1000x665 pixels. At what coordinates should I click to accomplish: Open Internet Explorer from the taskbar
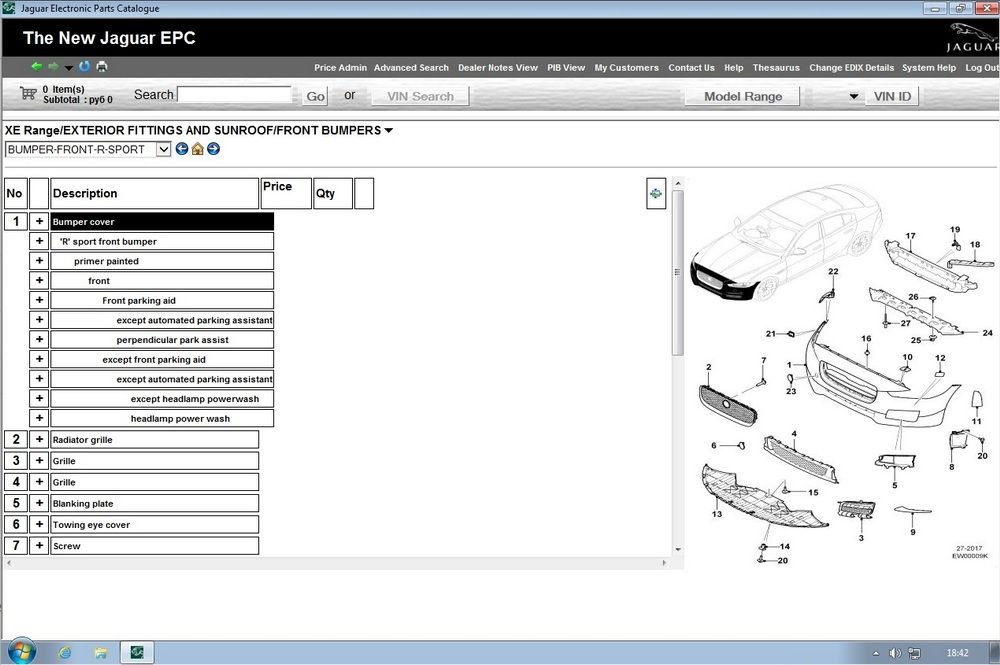coord(64,652)
